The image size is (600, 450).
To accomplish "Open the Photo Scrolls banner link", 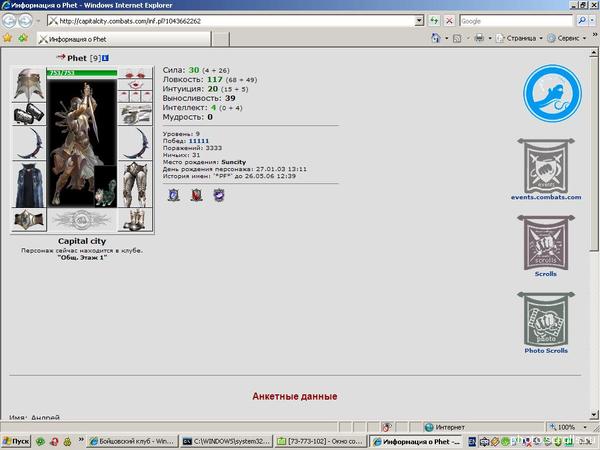I will click(546, 322).
